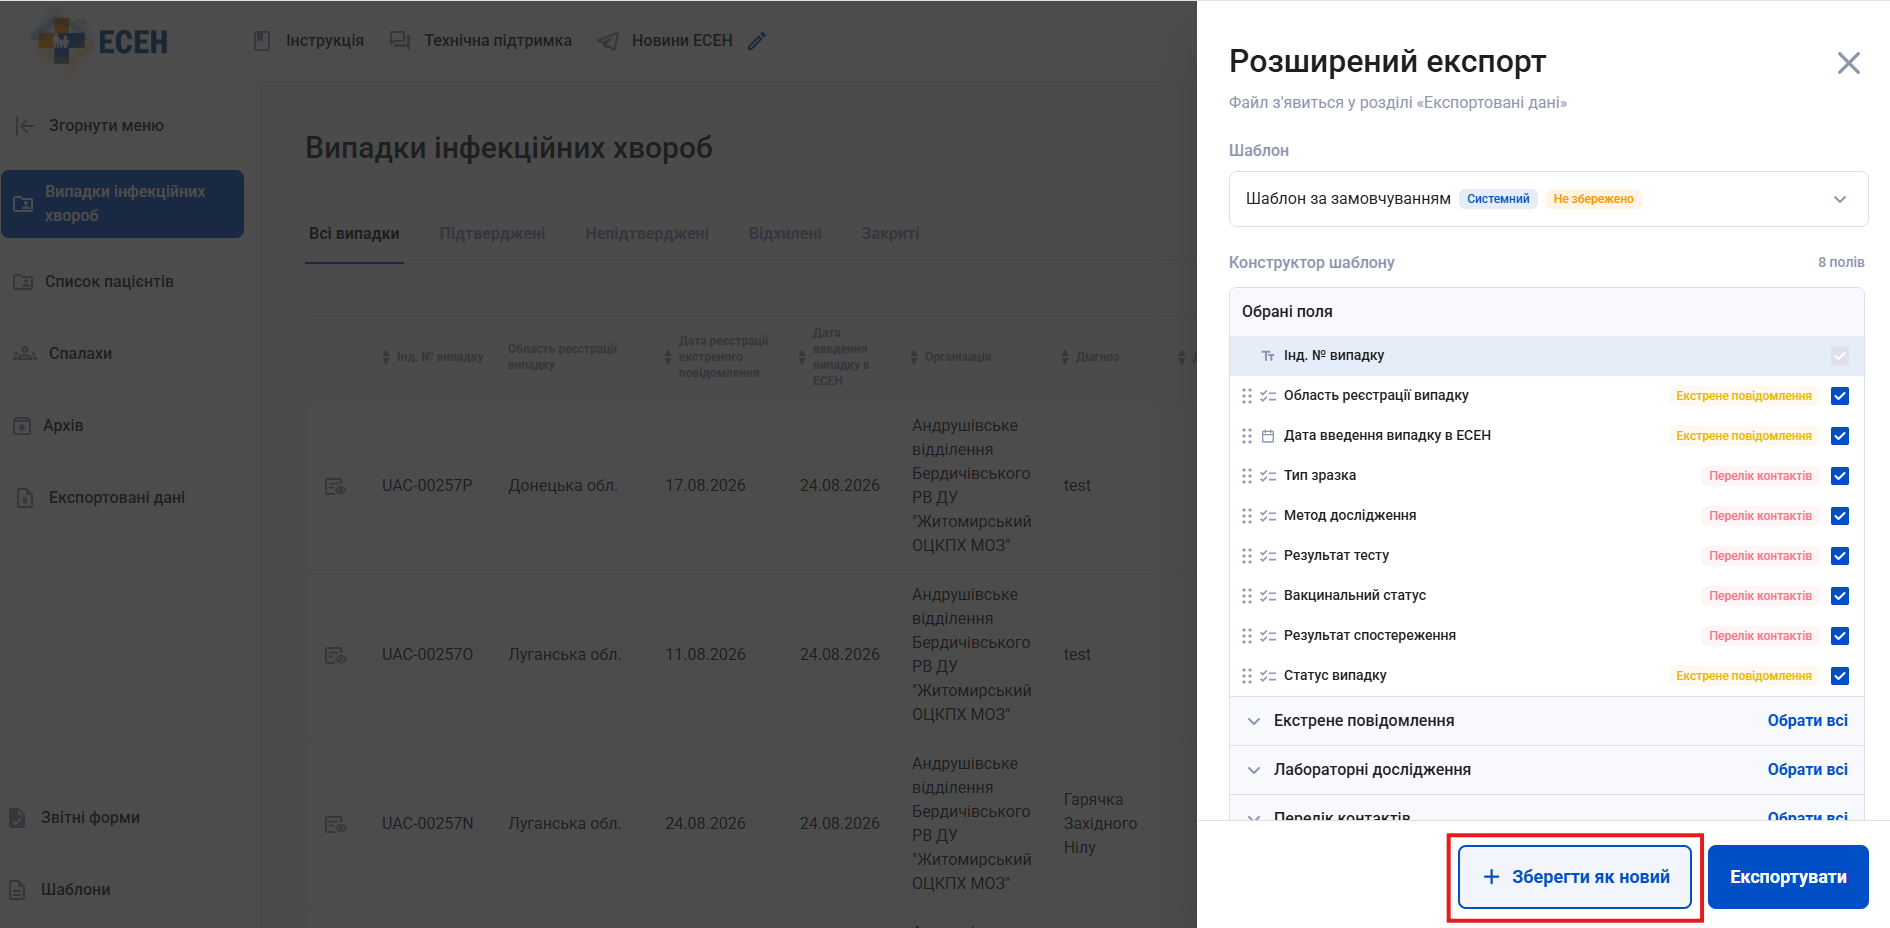Expand the Лабораторні дослідження section
The image size is (1890, 928).
click(1254, 770)
